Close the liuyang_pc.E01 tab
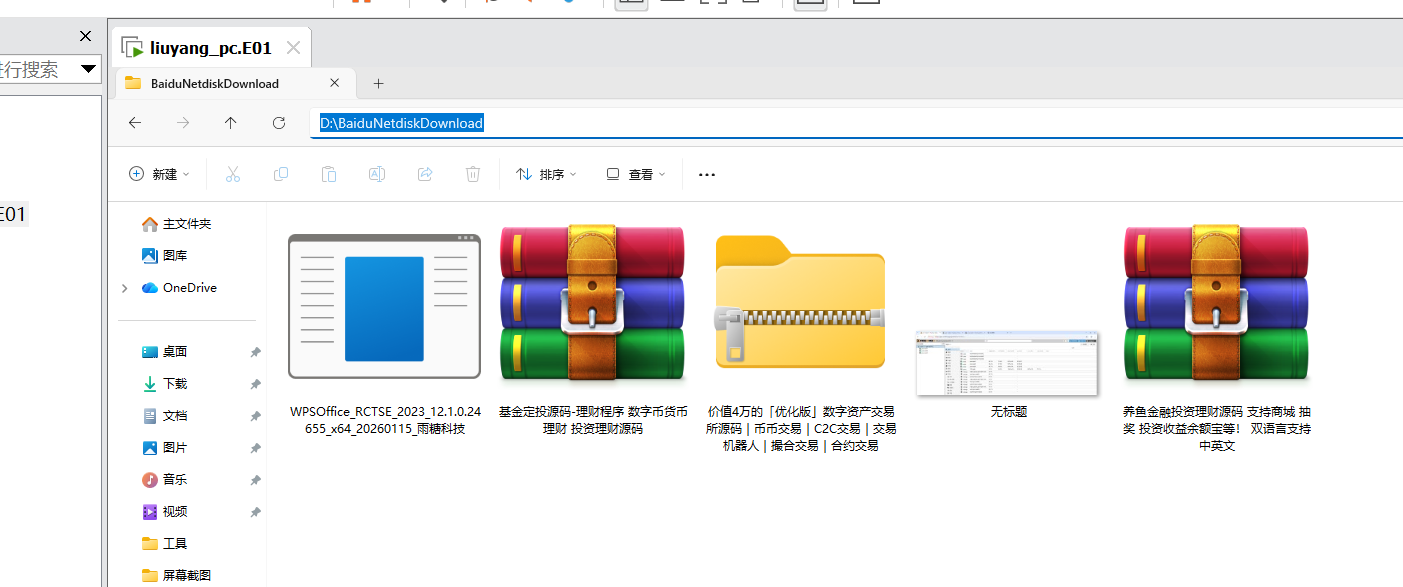 point(293,47)
